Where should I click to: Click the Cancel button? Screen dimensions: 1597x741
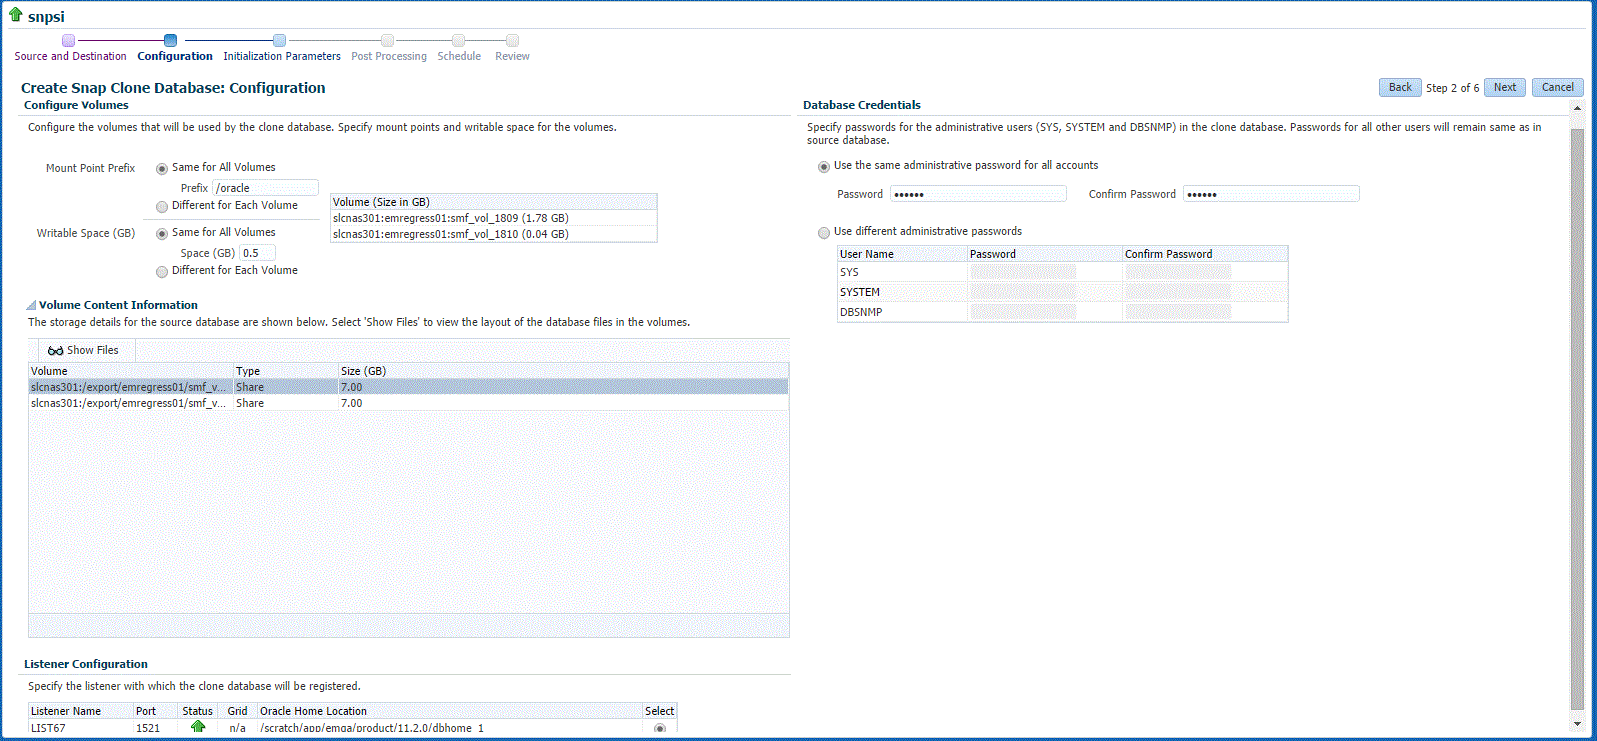tap(1557, 87)
